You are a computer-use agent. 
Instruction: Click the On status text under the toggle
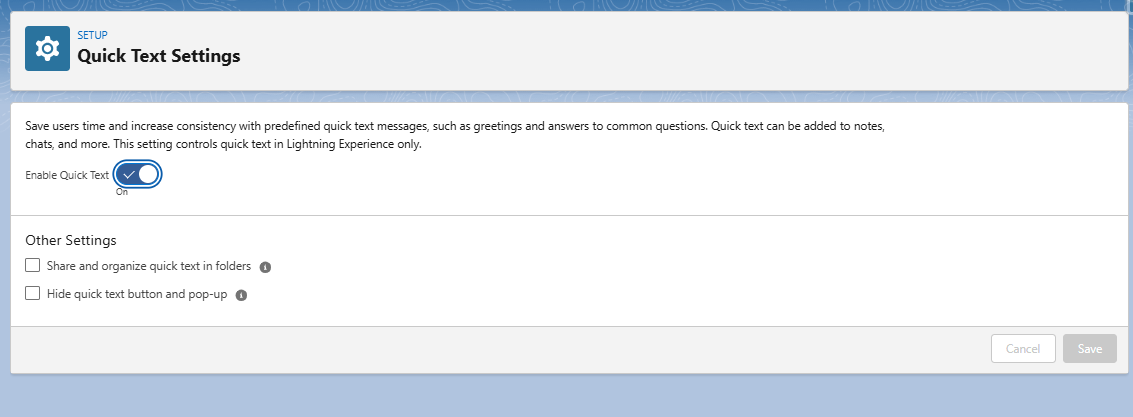tap(122, 192)
